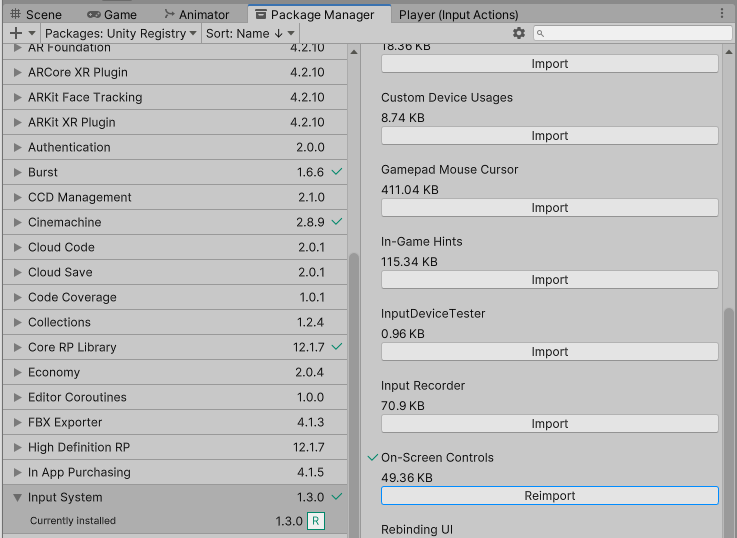Select the In App Purchasing package
Screen dimensions: 737x538
pyautogui.click(x=175, y=472)
